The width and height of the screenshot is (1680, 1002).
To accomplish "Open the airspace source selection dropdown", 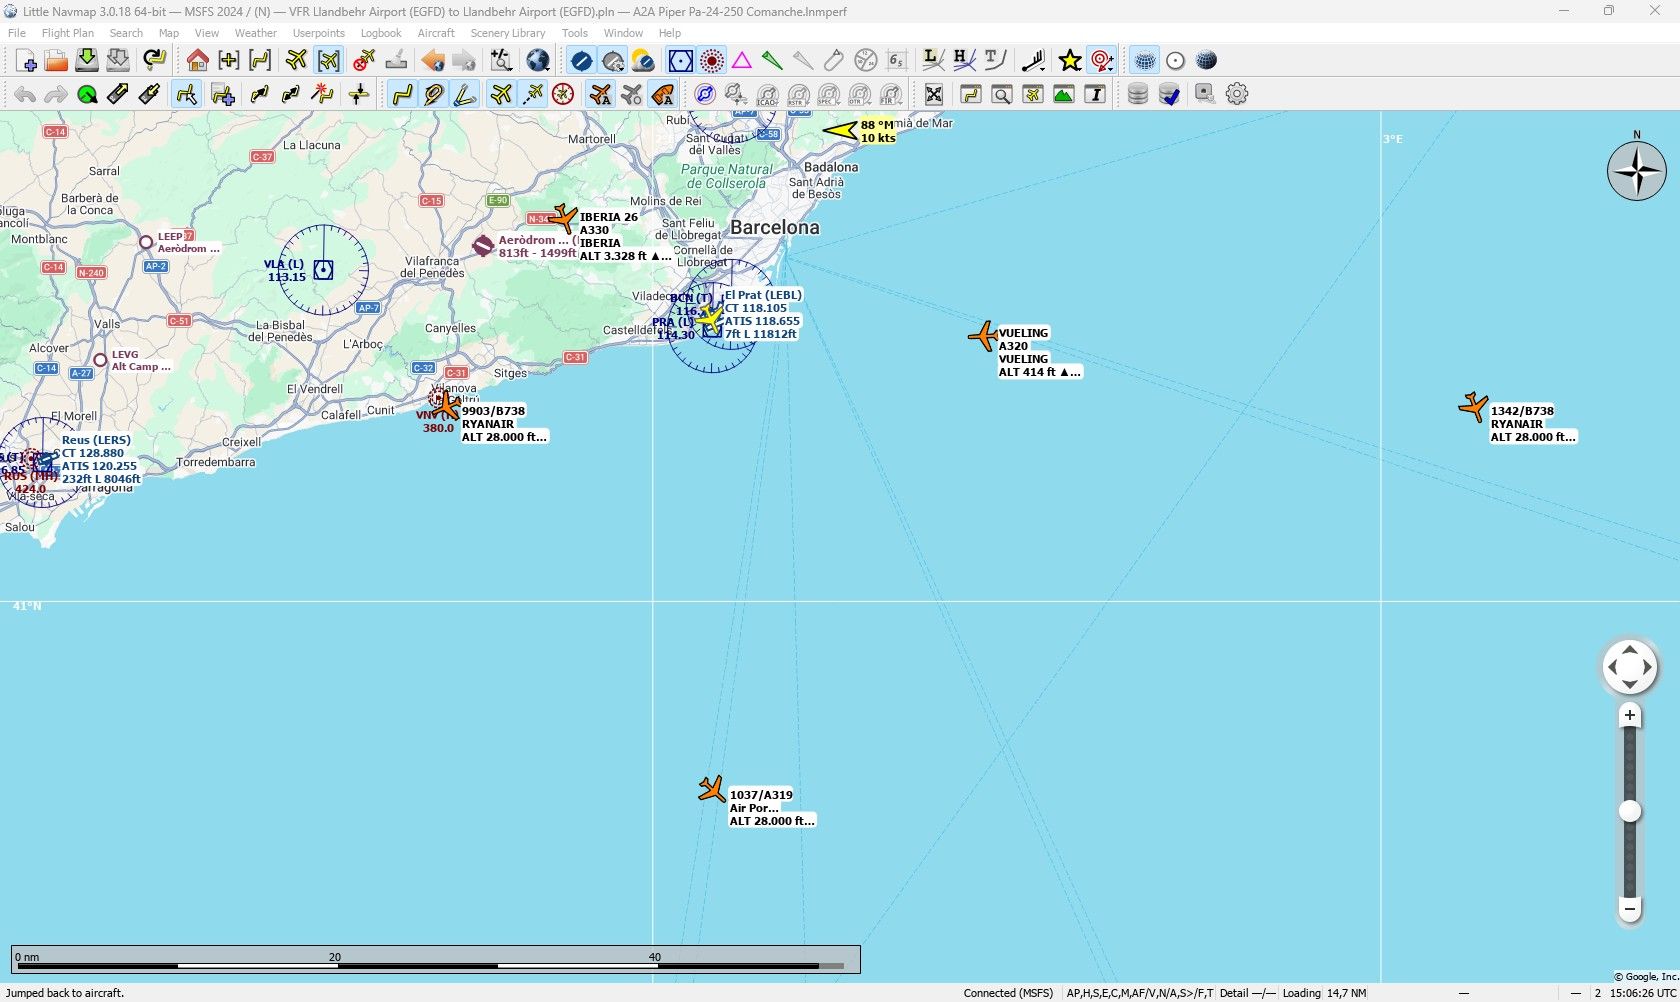I will pos(736,95).
